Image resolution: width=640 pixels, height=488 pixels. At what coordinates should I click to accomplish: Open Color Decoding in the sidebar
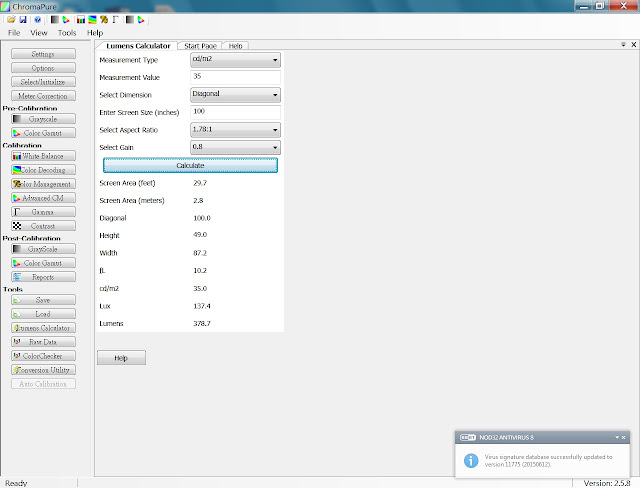pyautogui.click(x=43, y=170)
